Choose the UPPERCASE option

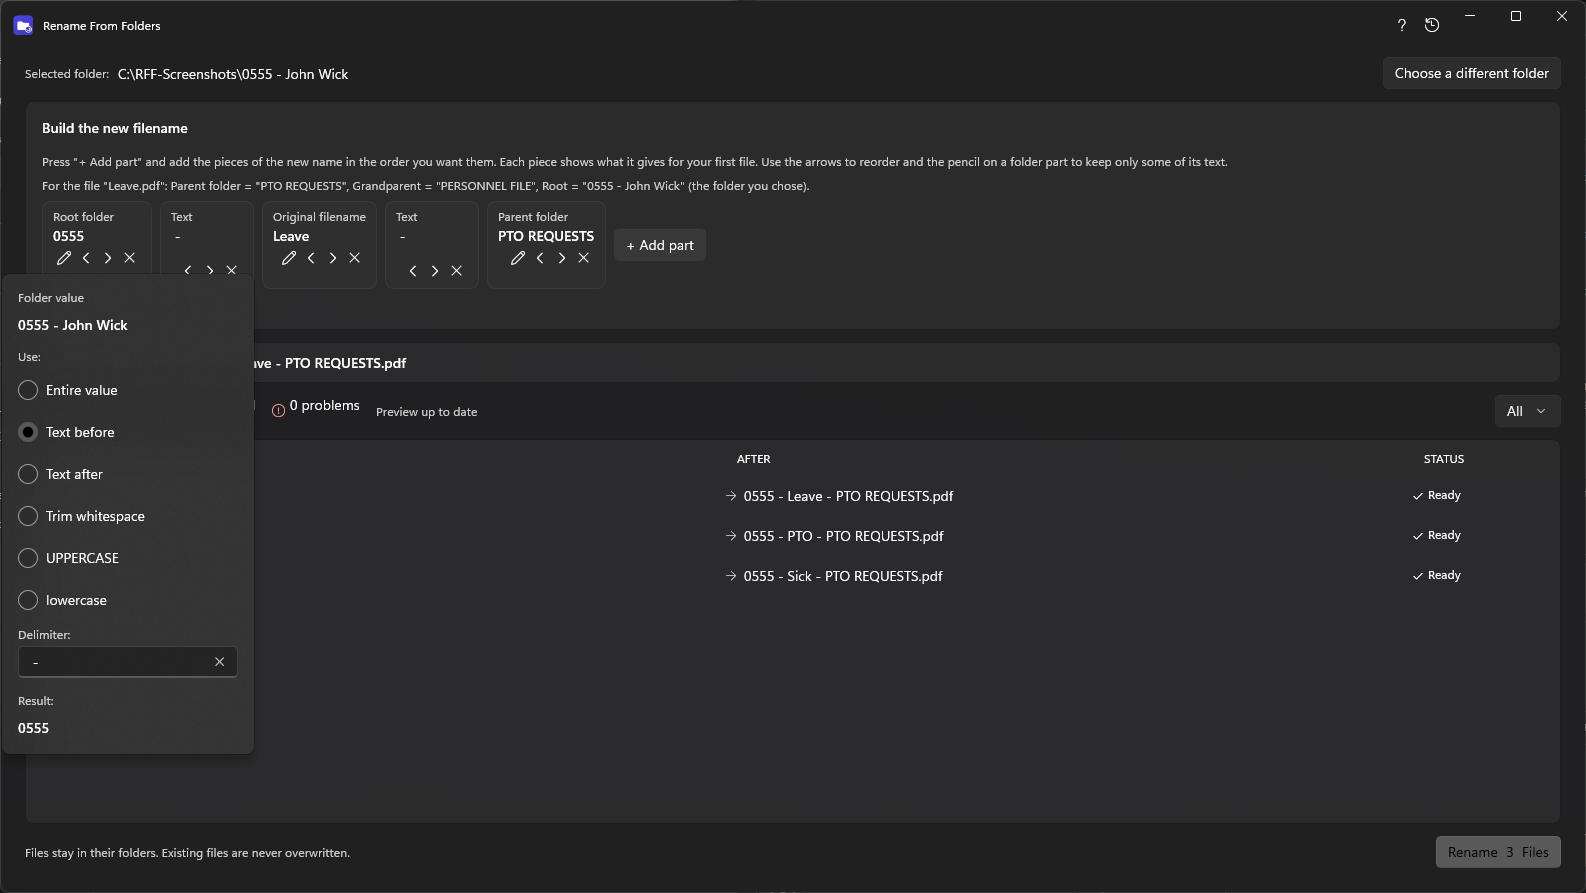[69, 558]
